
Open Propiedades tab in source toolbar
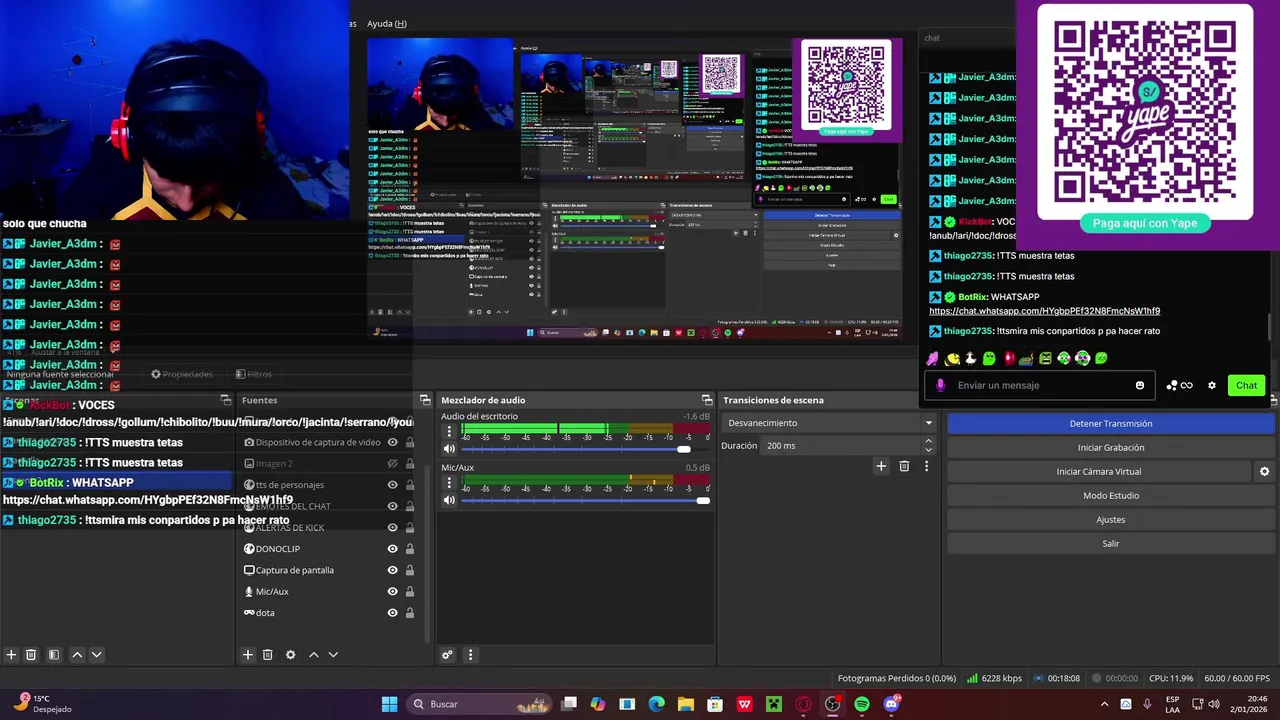182,374
